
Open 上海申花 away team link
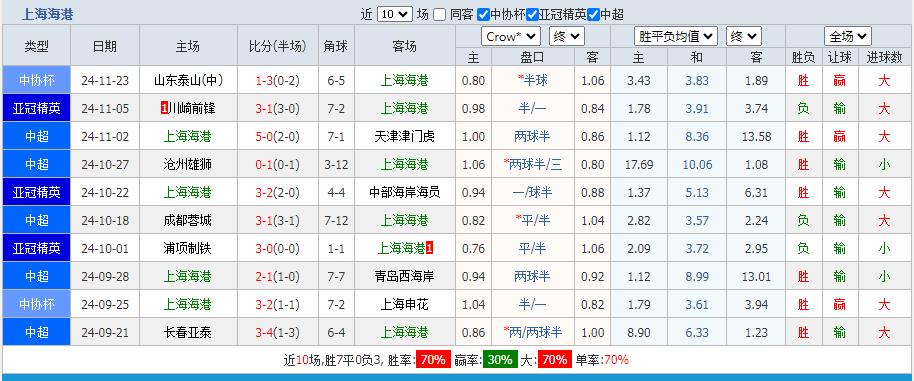tap(405, 304)
